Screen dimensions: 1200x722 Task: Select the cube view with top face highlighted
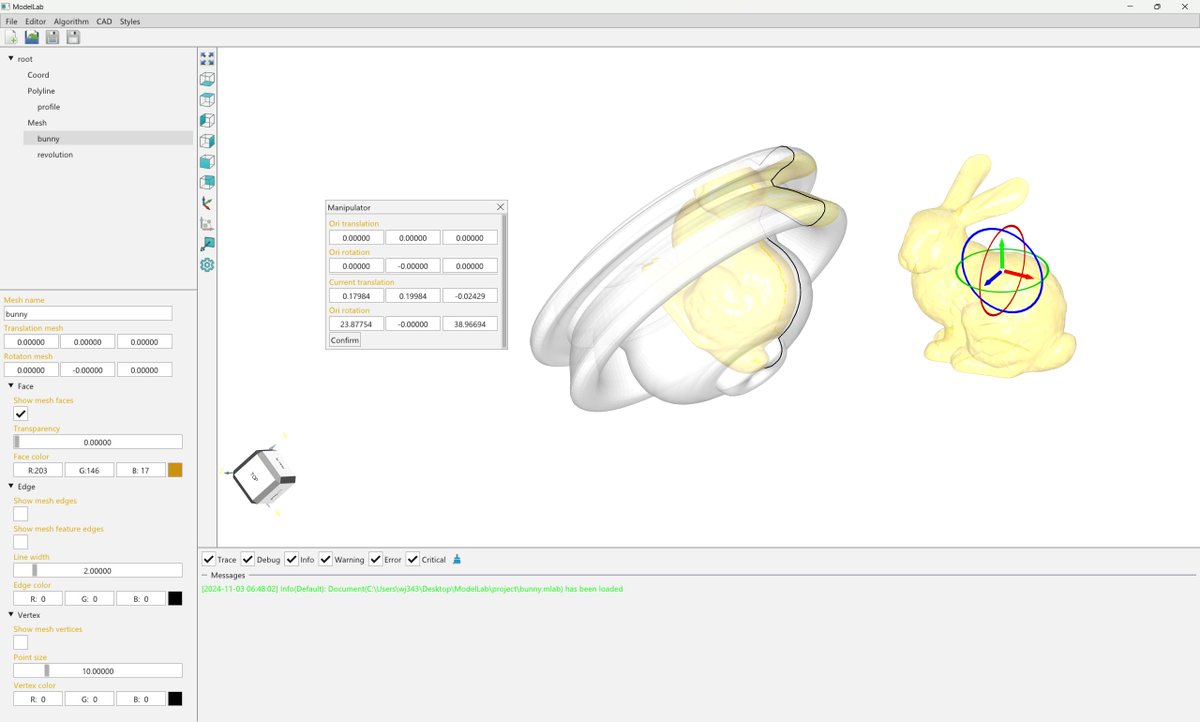tap(207, 100)
